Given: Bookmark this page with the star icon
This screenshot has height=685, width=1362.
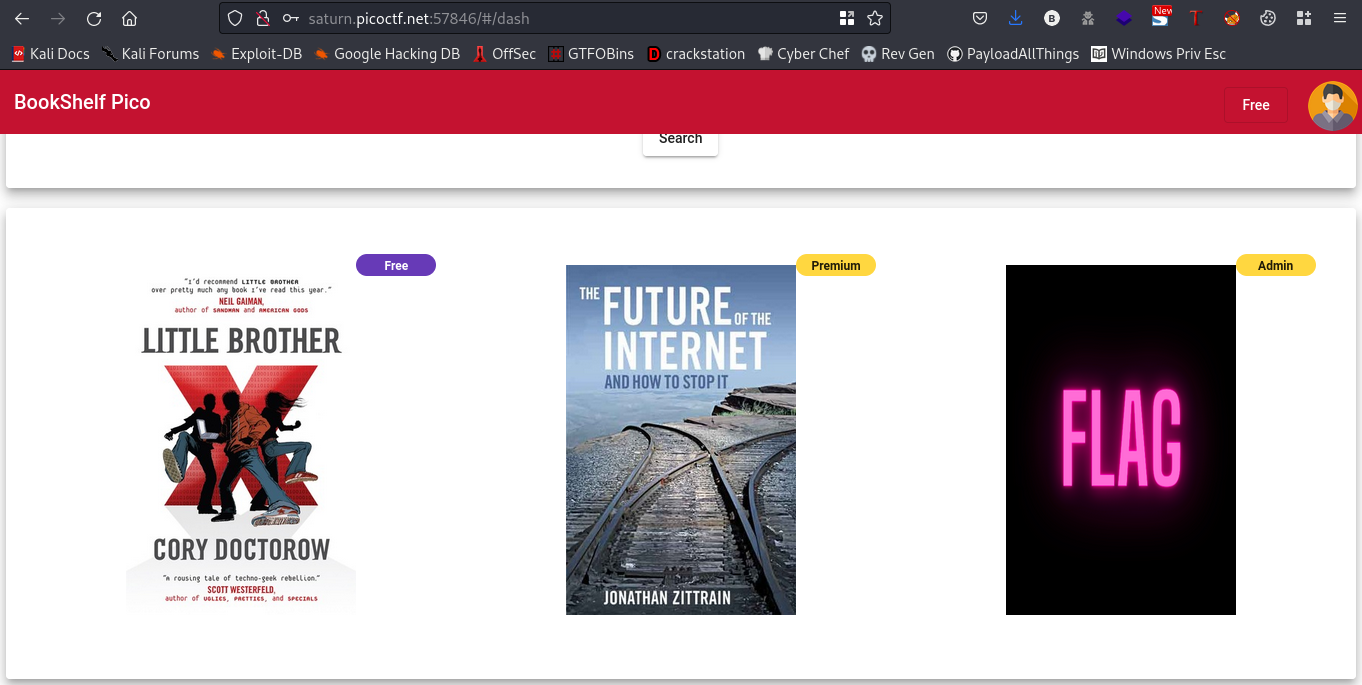Looking at the screenshot, I should (875, 18).
